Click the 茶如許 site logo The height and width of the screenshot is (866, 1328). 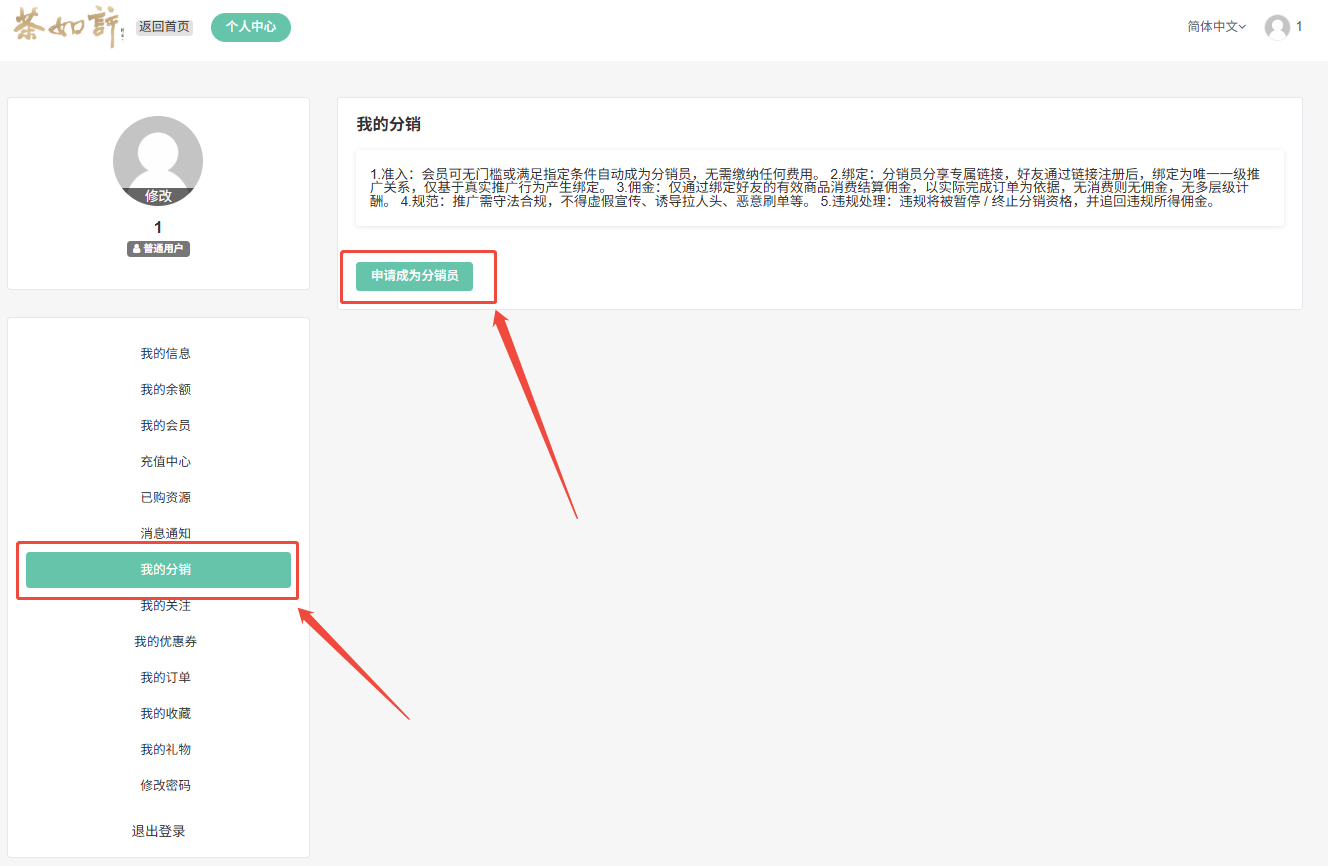pos(70,27)
